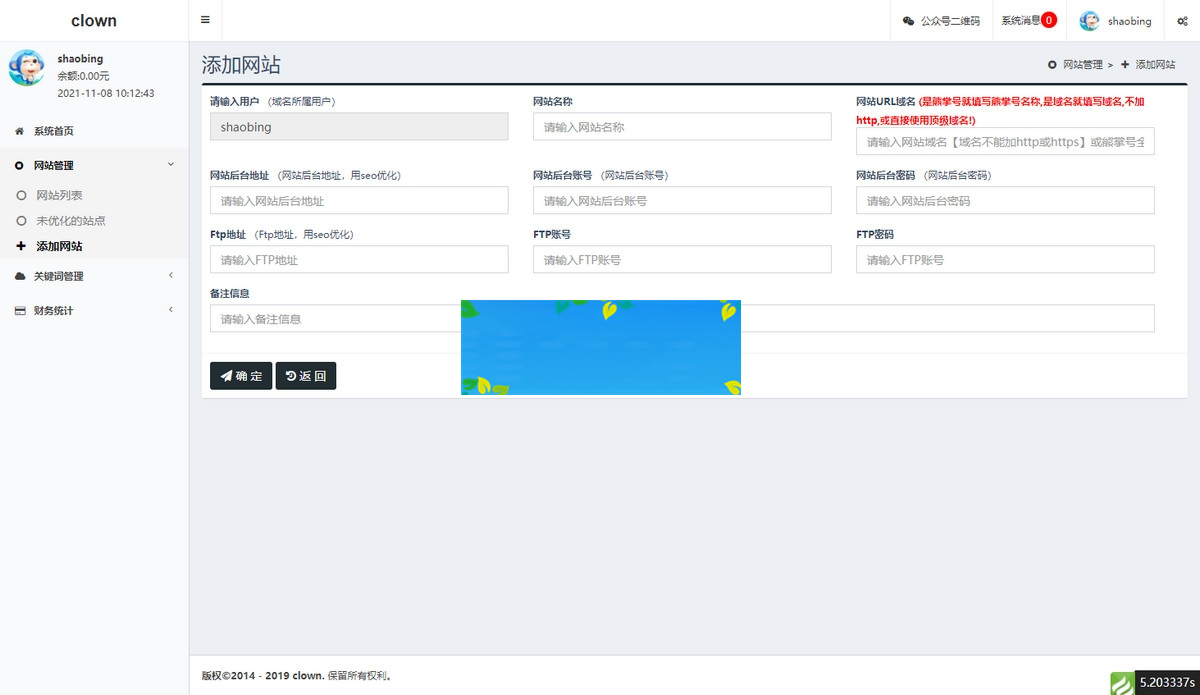This screenshot has width=1200, height=695.
Task: Click the settings gears icon in header
Action: (x=1182, y=21)
